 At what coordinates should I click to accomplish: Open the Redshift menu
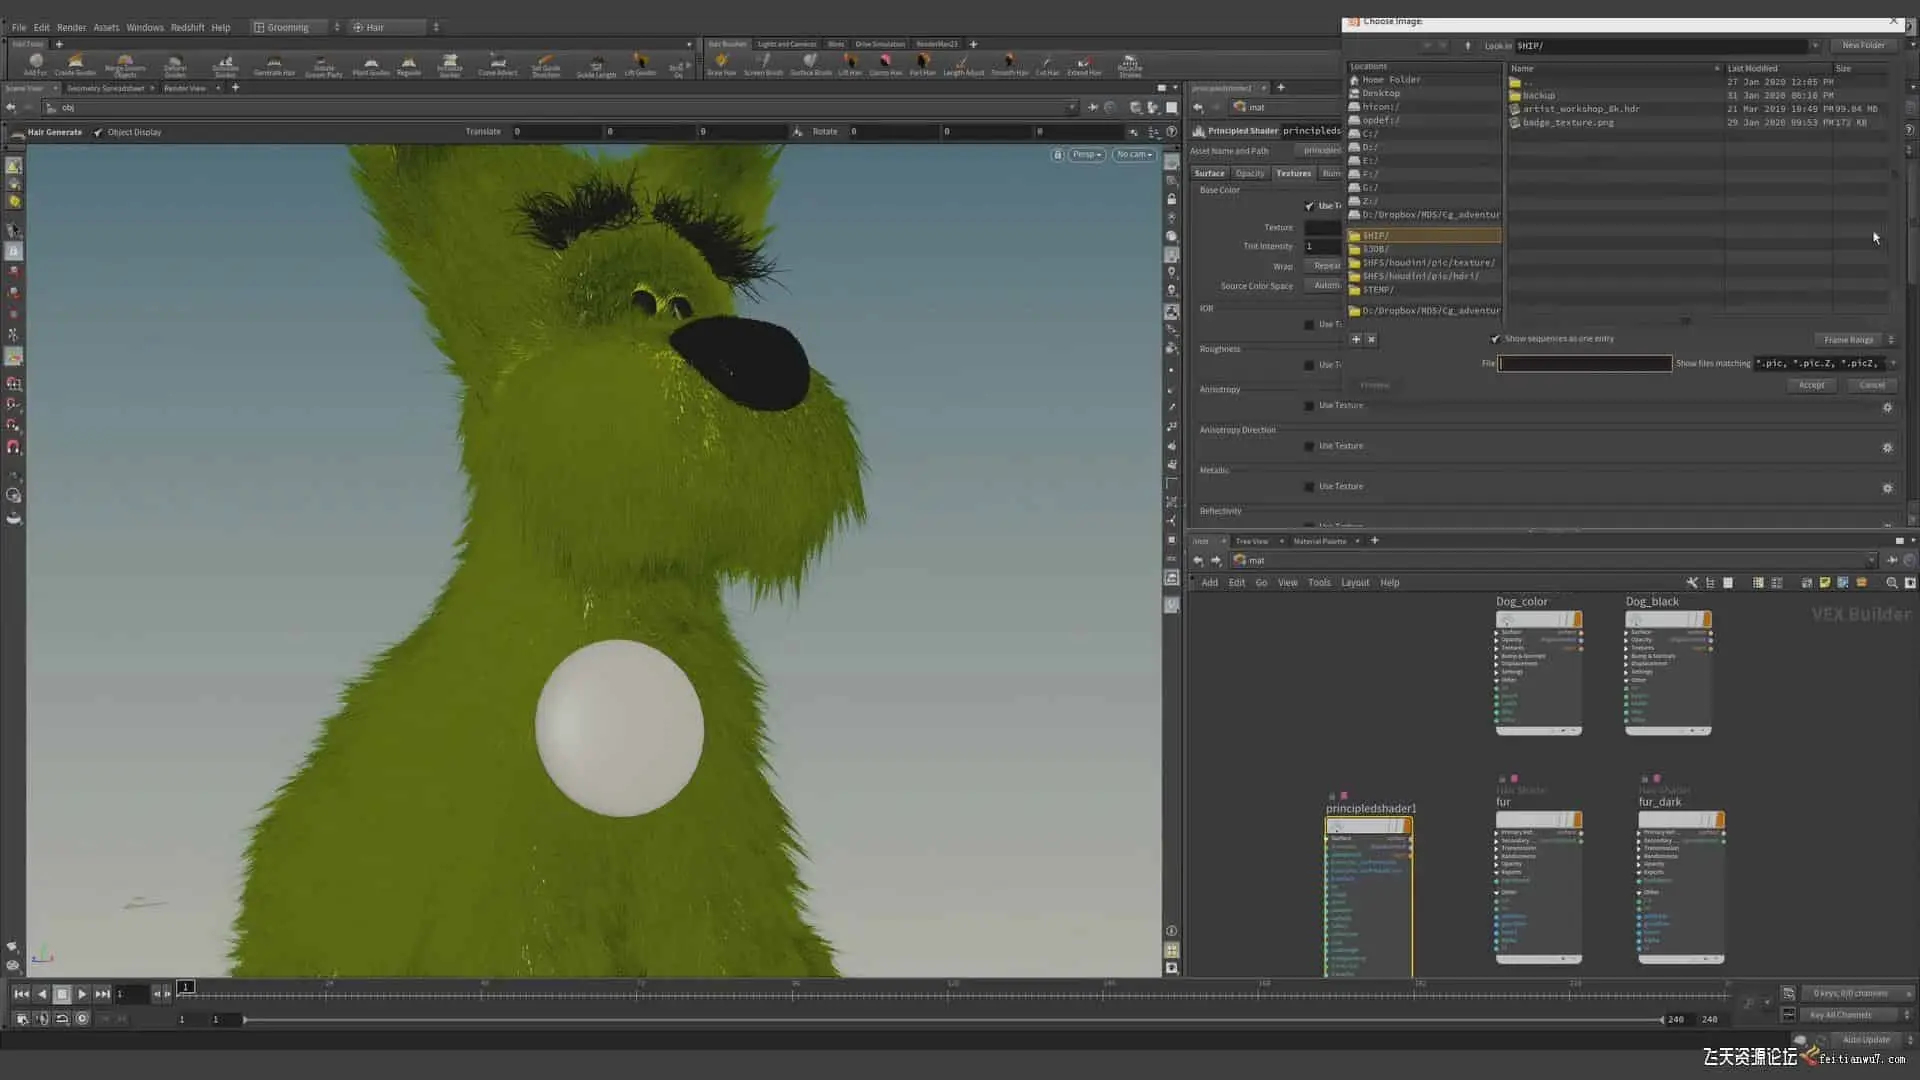coord(187,27)
